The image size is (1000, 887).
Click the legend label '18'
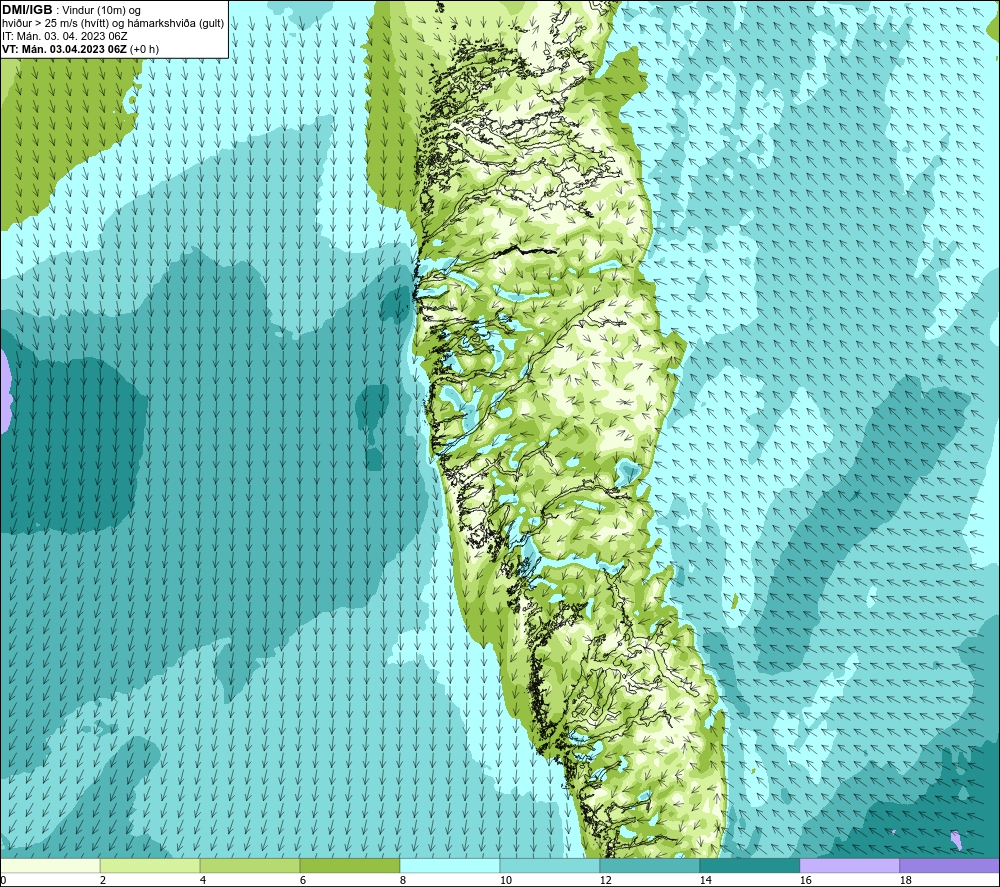pos(905,880)
